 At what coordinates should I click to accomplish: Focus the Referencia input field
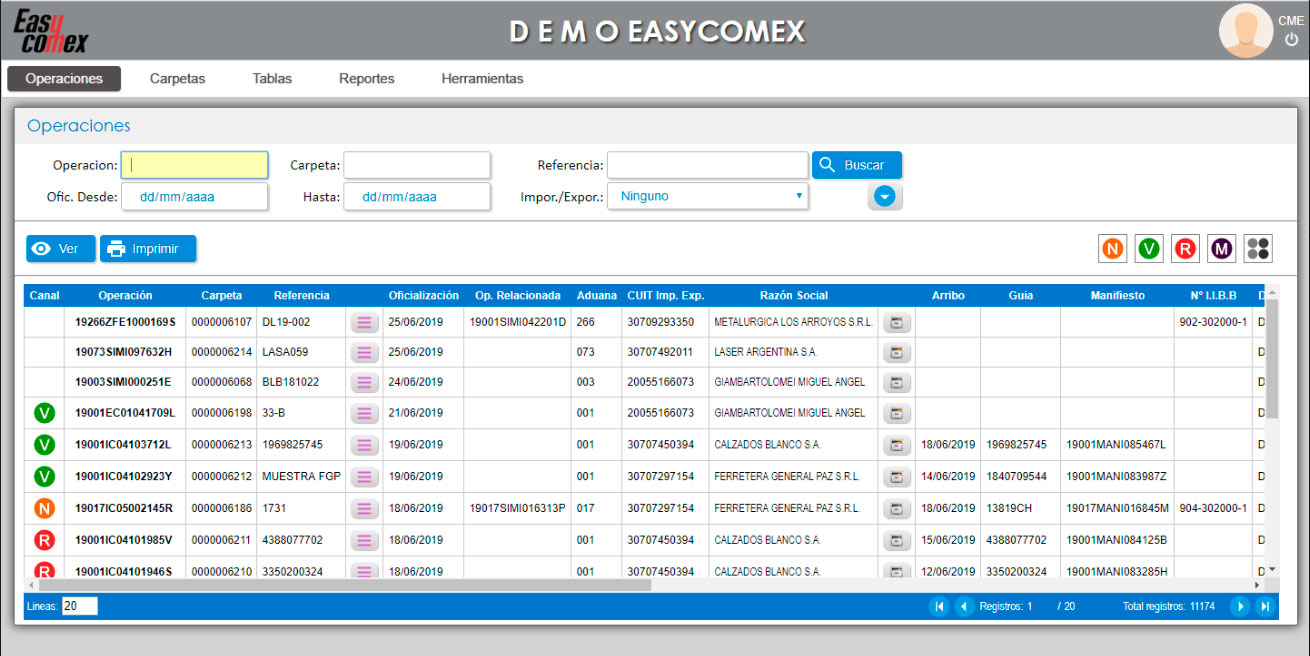708,165
